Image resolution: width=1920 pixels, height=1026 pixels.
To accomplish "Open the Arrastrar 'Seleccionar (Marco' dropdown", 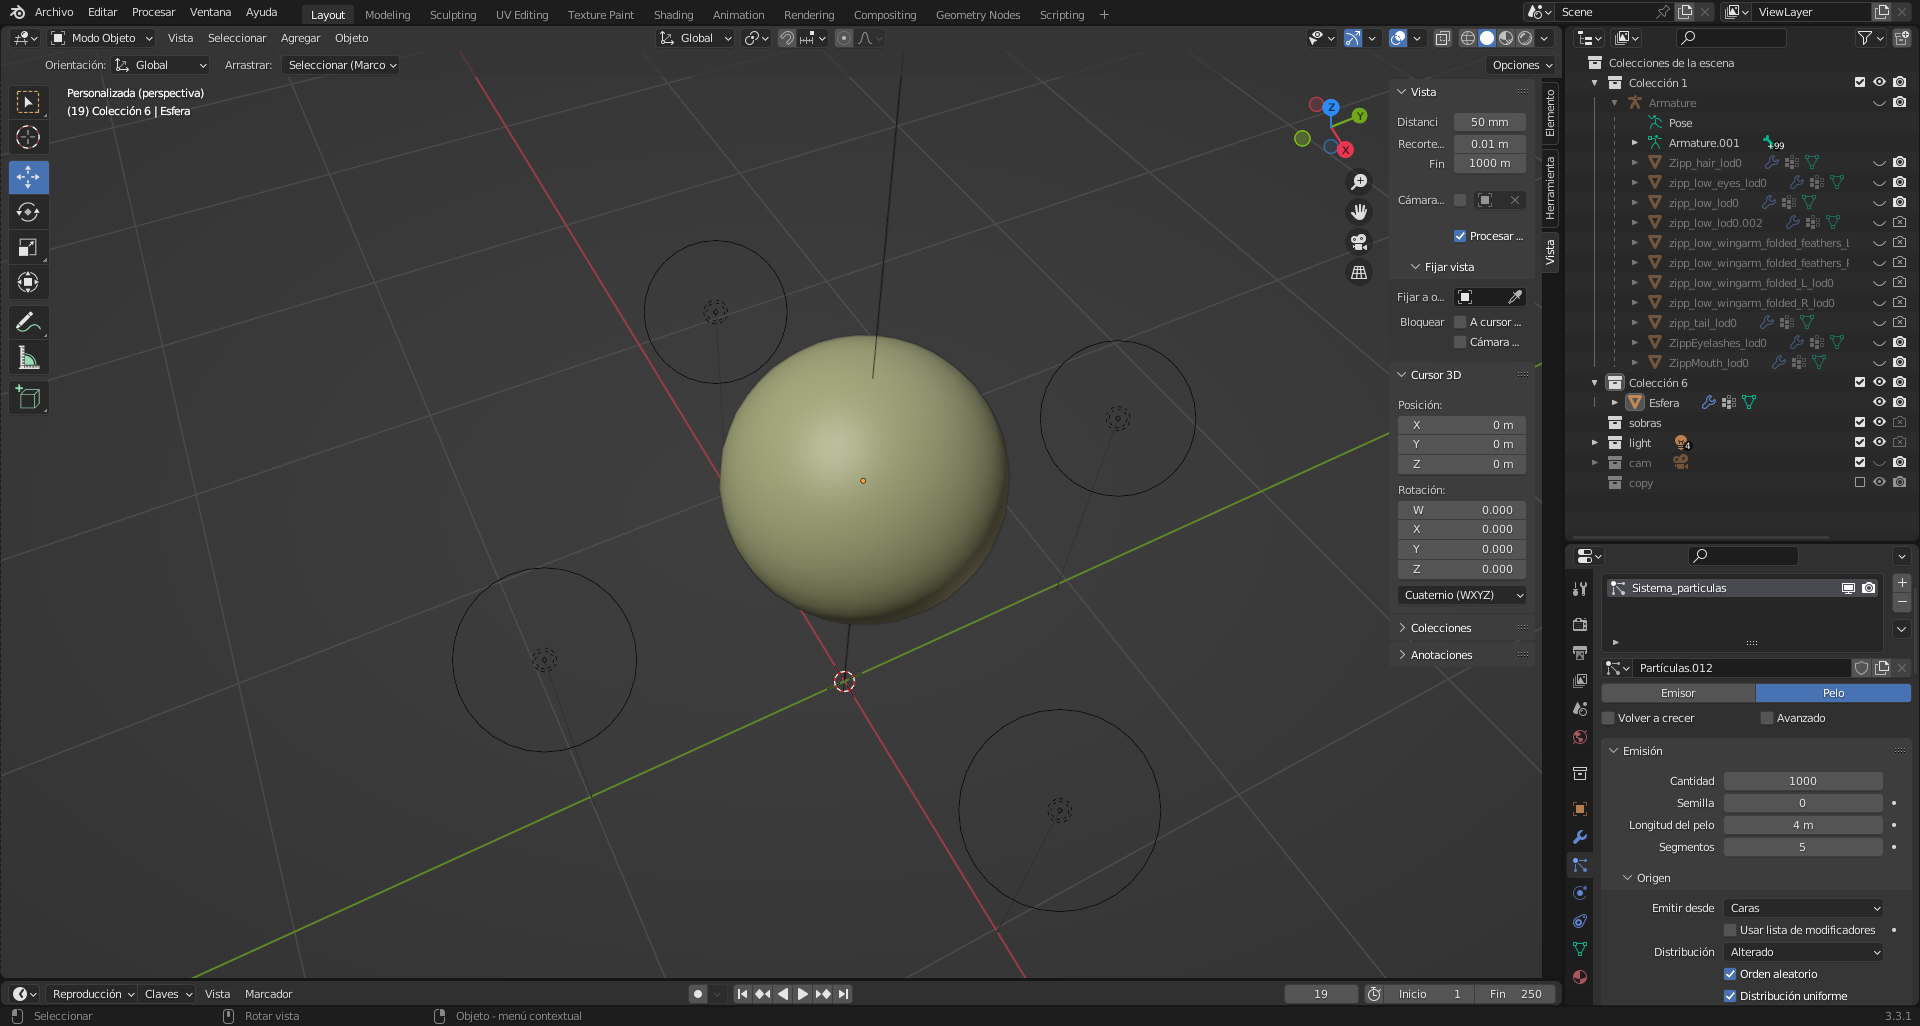I will coord(341,65).
